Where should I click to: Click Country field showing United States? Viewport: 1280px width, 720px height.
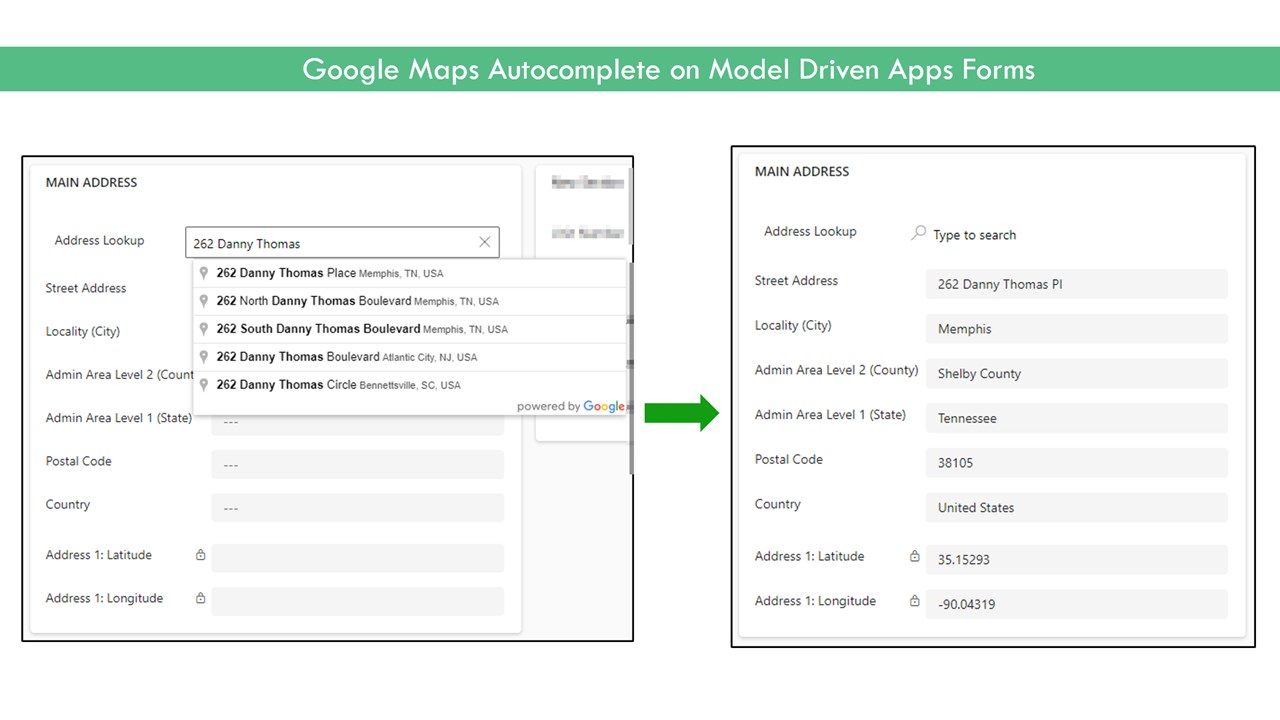(x=1076, y=507)
